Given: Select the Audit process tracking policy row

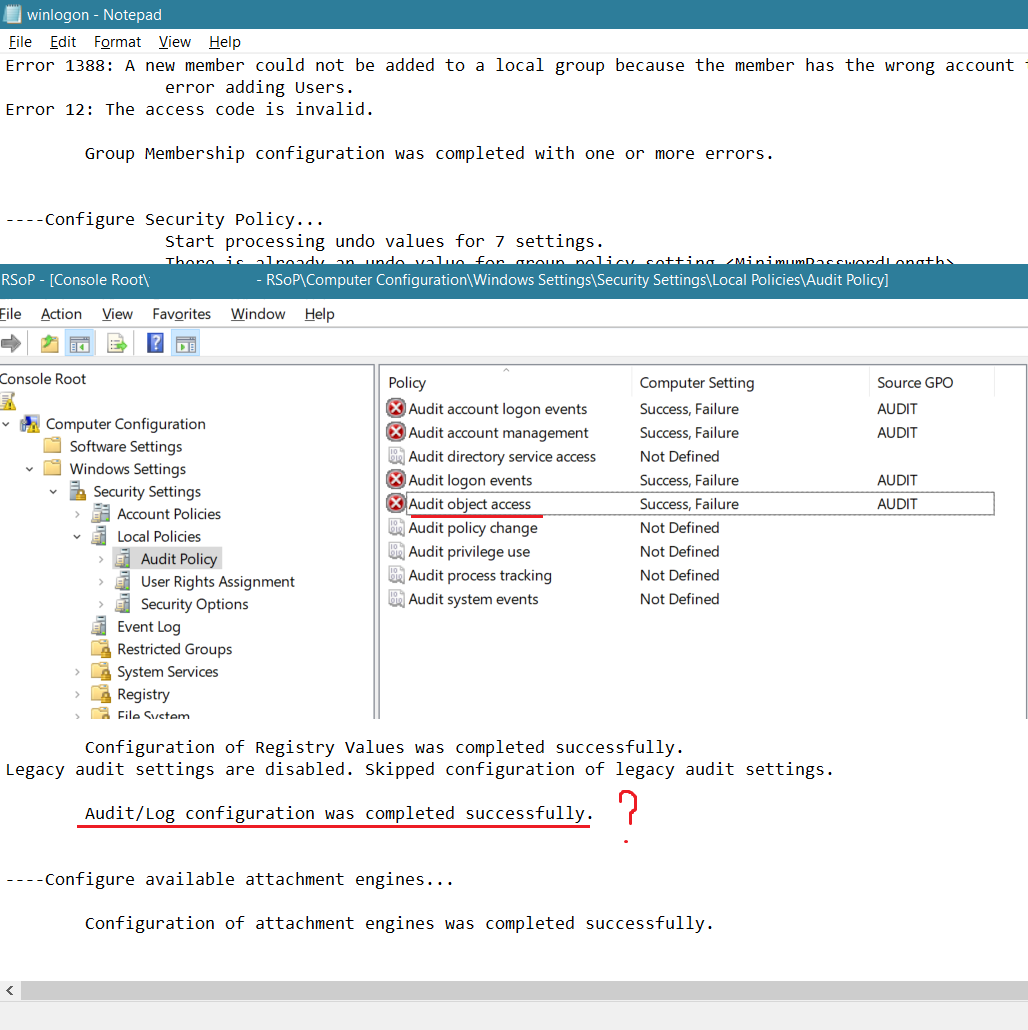Looking at the screenshot, I should tap(690, 575).
